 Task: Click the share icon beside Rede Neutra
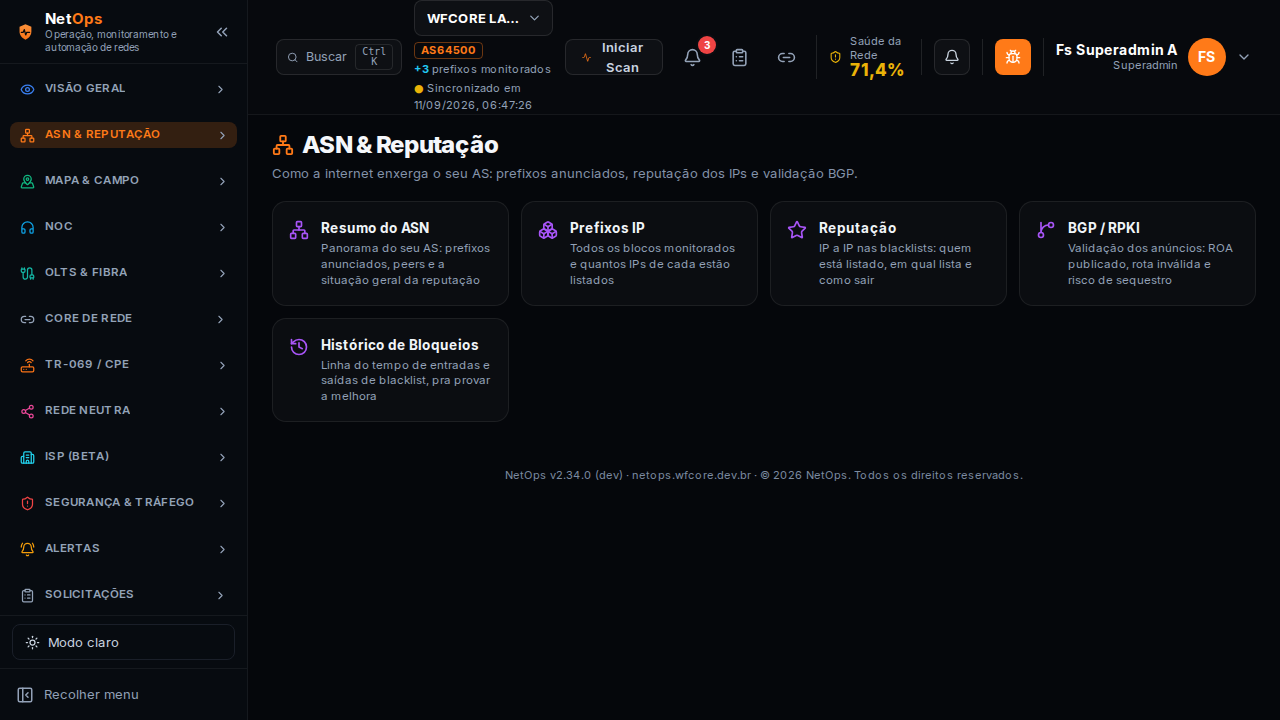(28, 411)
